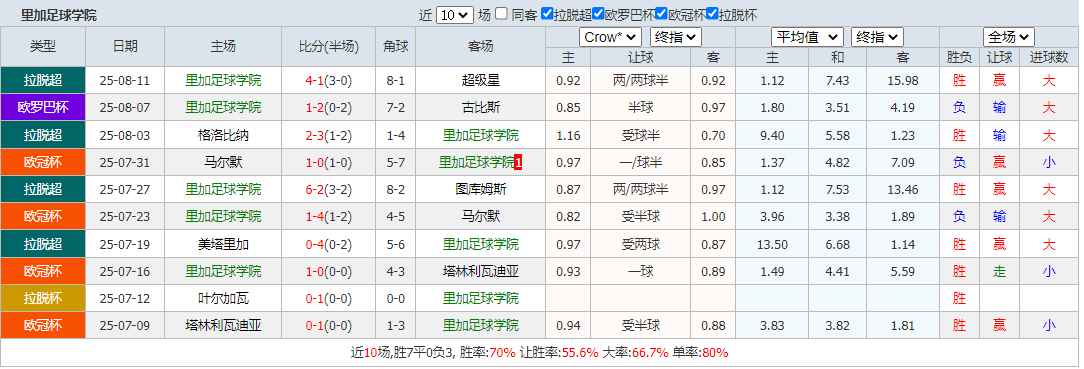Screen dimensions: 1084x369
Task: Click home odds 13.50
Action: (772, 244)
